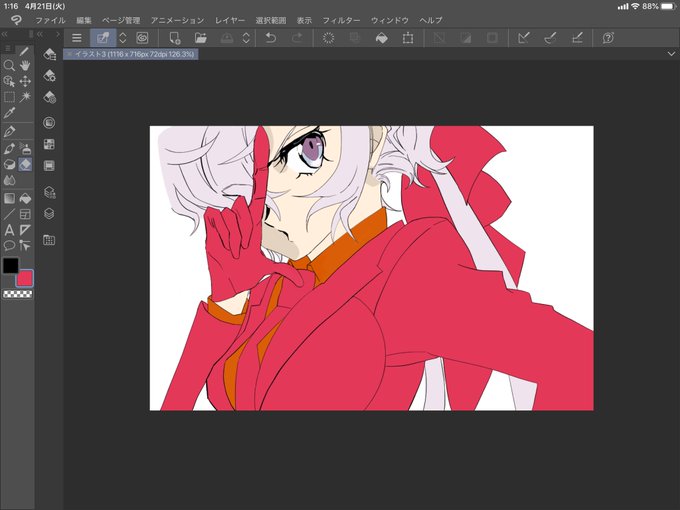Select the Auto select magic wand

click(x=25, y=97)
